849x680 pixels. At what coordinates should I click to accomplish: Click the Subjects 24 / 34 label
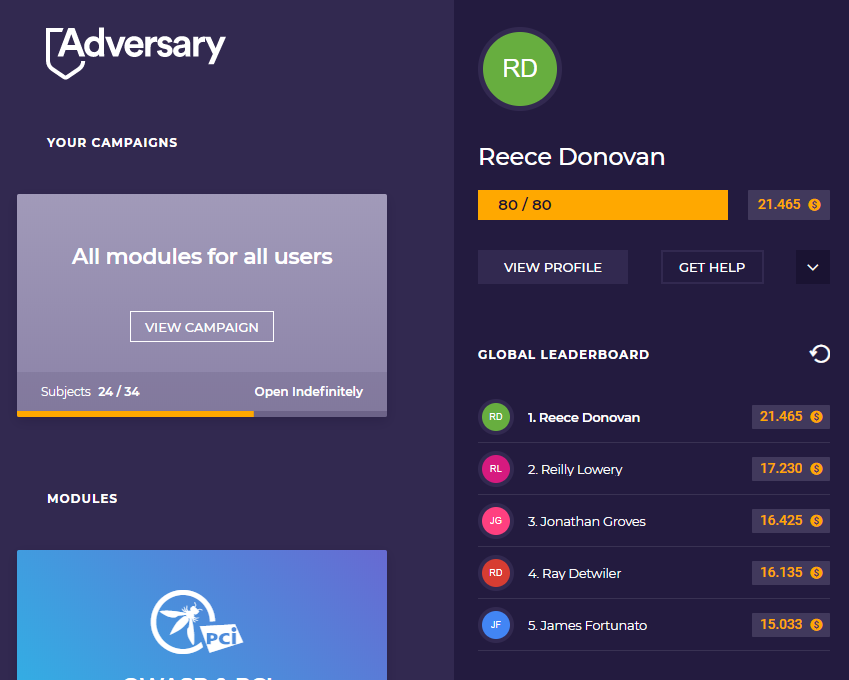pos(90,391)
